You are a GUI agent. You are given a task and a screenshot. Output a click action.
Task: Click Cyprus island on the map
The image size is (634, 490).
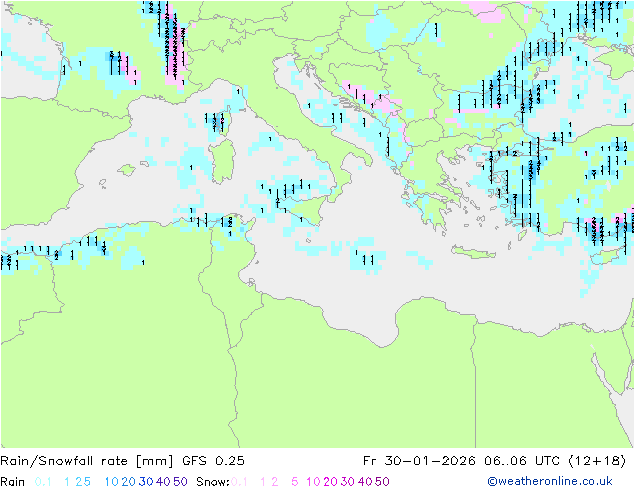[605, 256]
